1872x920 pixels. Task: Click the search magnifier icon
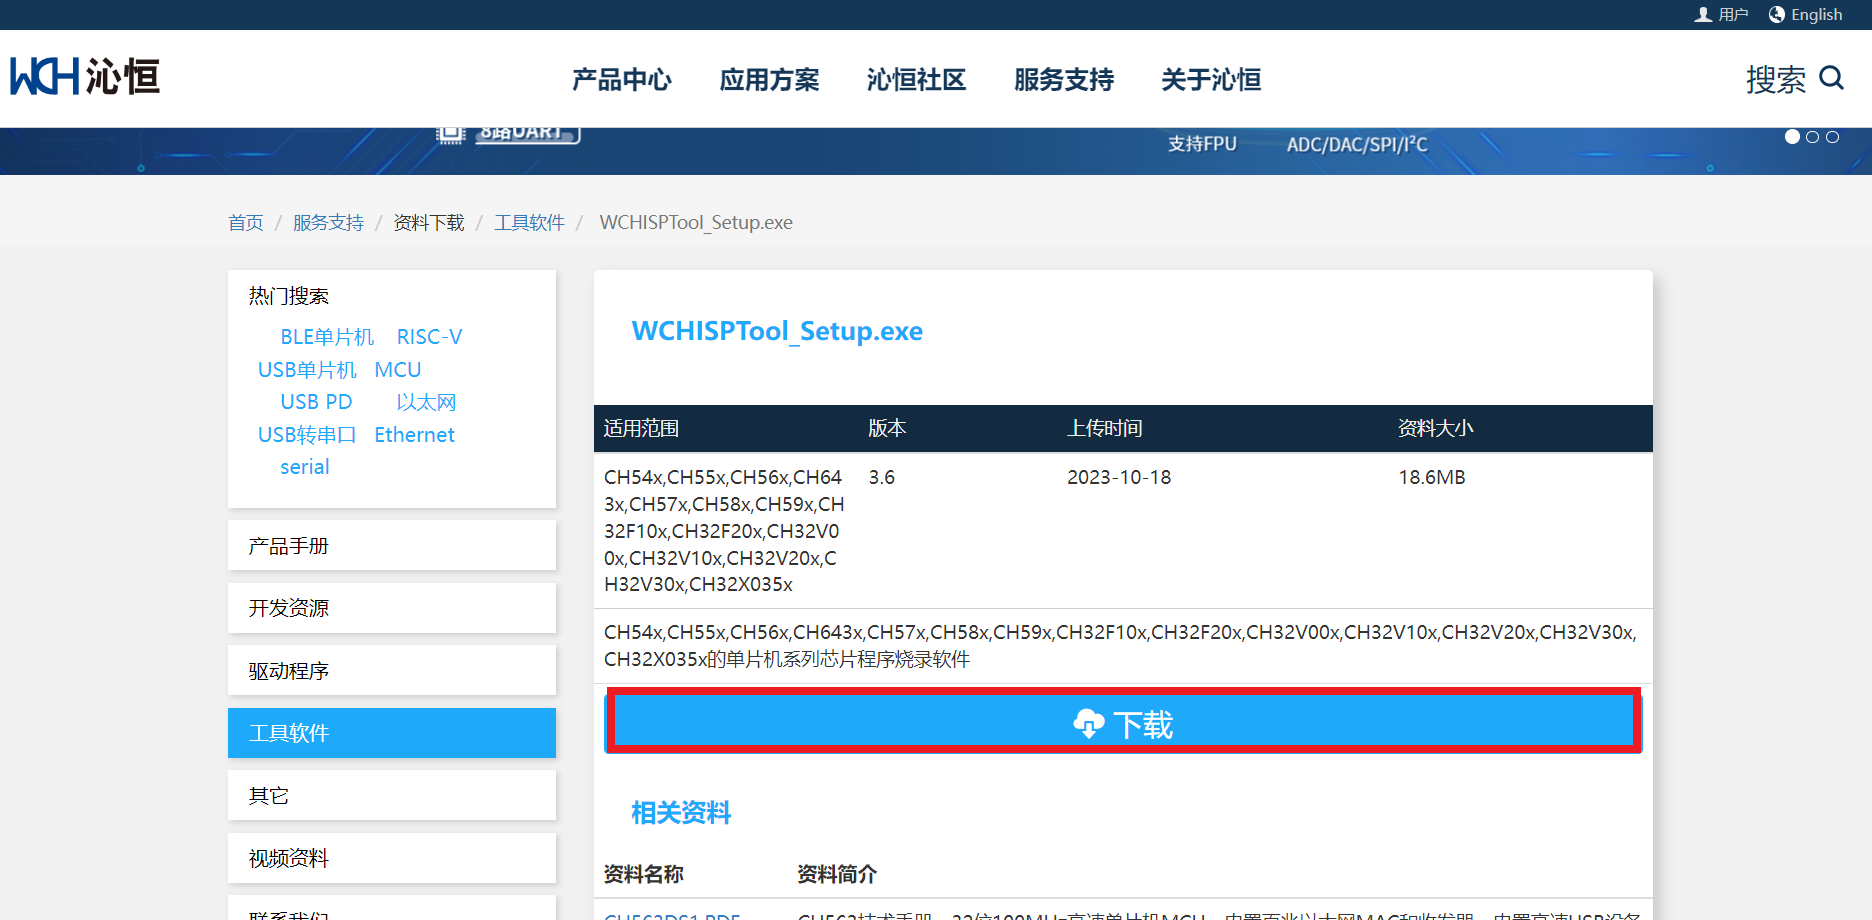coord(1831,78)
